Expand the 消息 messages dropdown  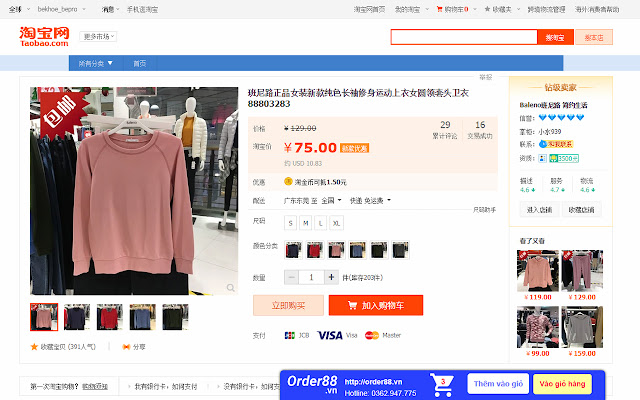click(110, 9)
